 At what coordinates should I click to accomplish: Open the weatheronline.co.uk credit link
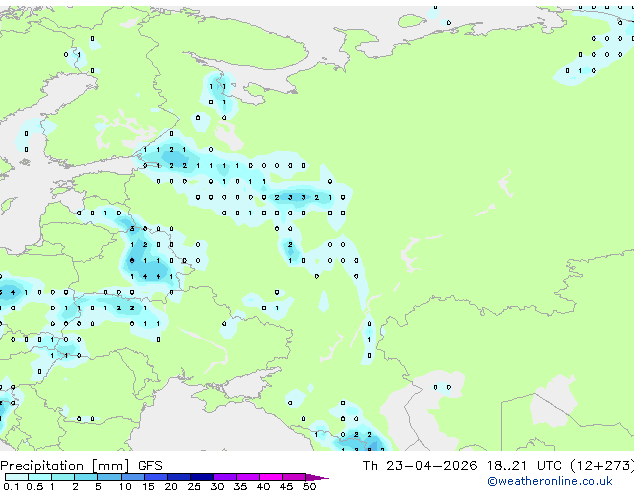pos(550,481)
